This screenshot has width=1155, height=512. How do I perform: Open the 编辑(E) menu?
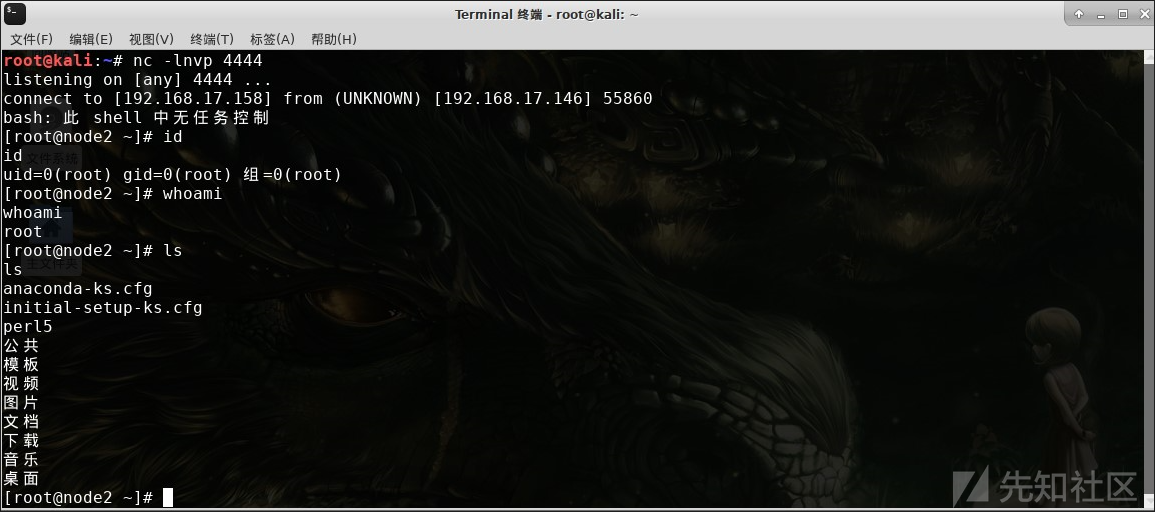tap(91, 39)
